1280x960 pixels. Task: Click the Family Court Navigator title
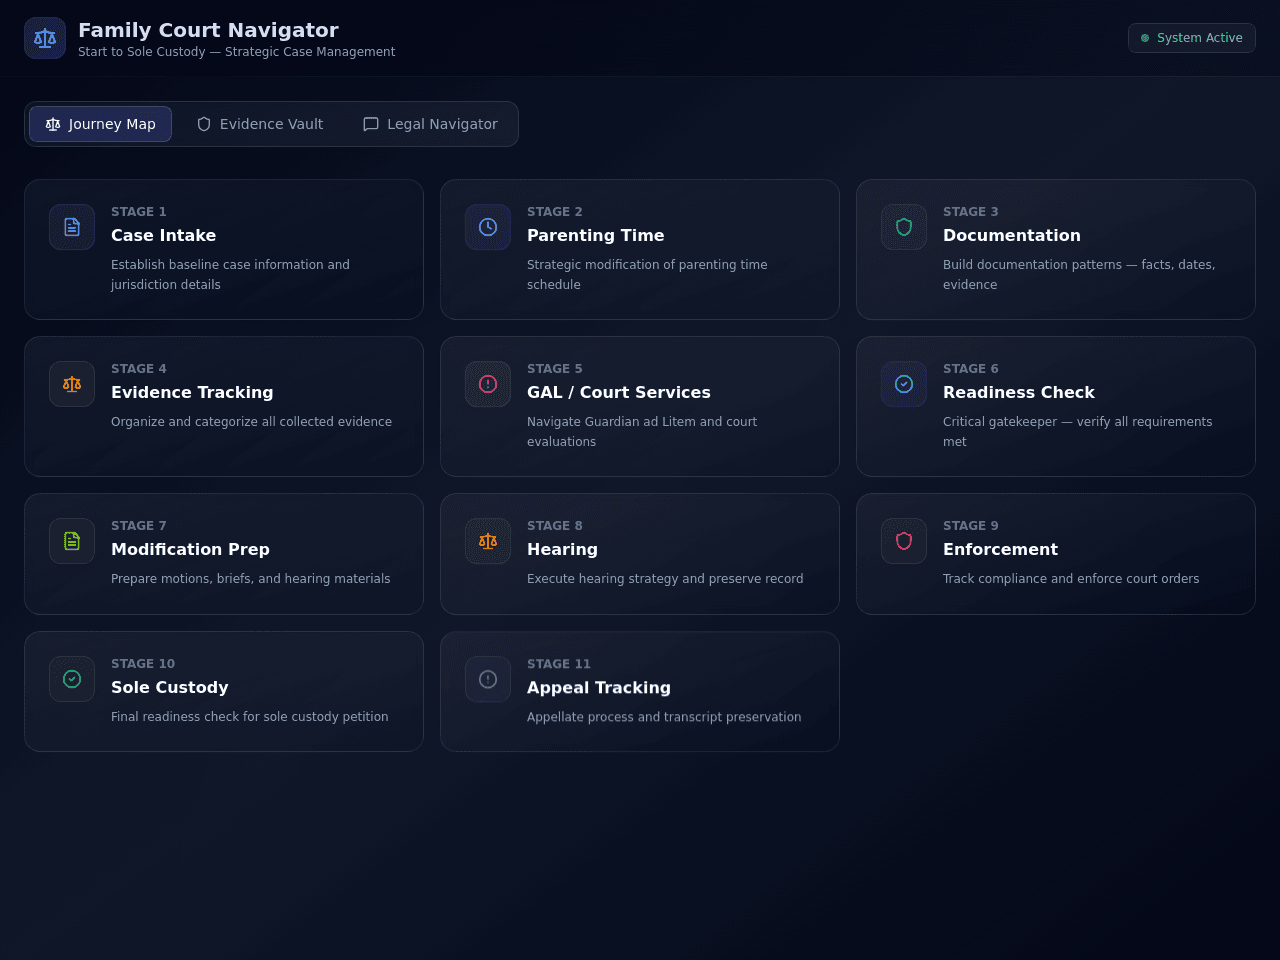[x=208, y=30]
